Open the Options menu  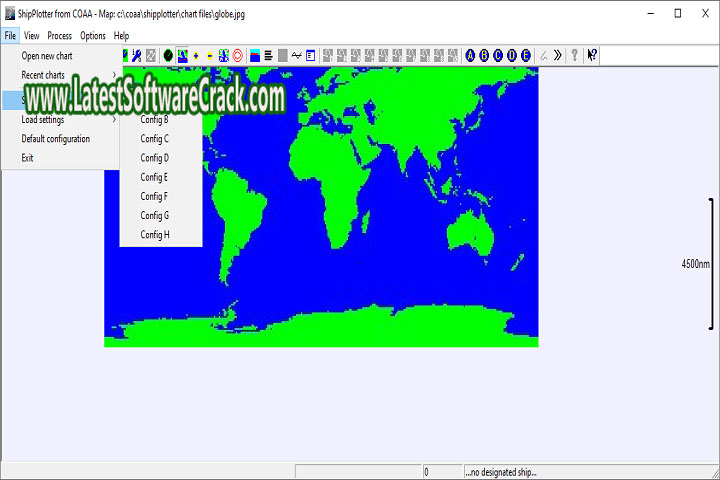coord(93,35)
